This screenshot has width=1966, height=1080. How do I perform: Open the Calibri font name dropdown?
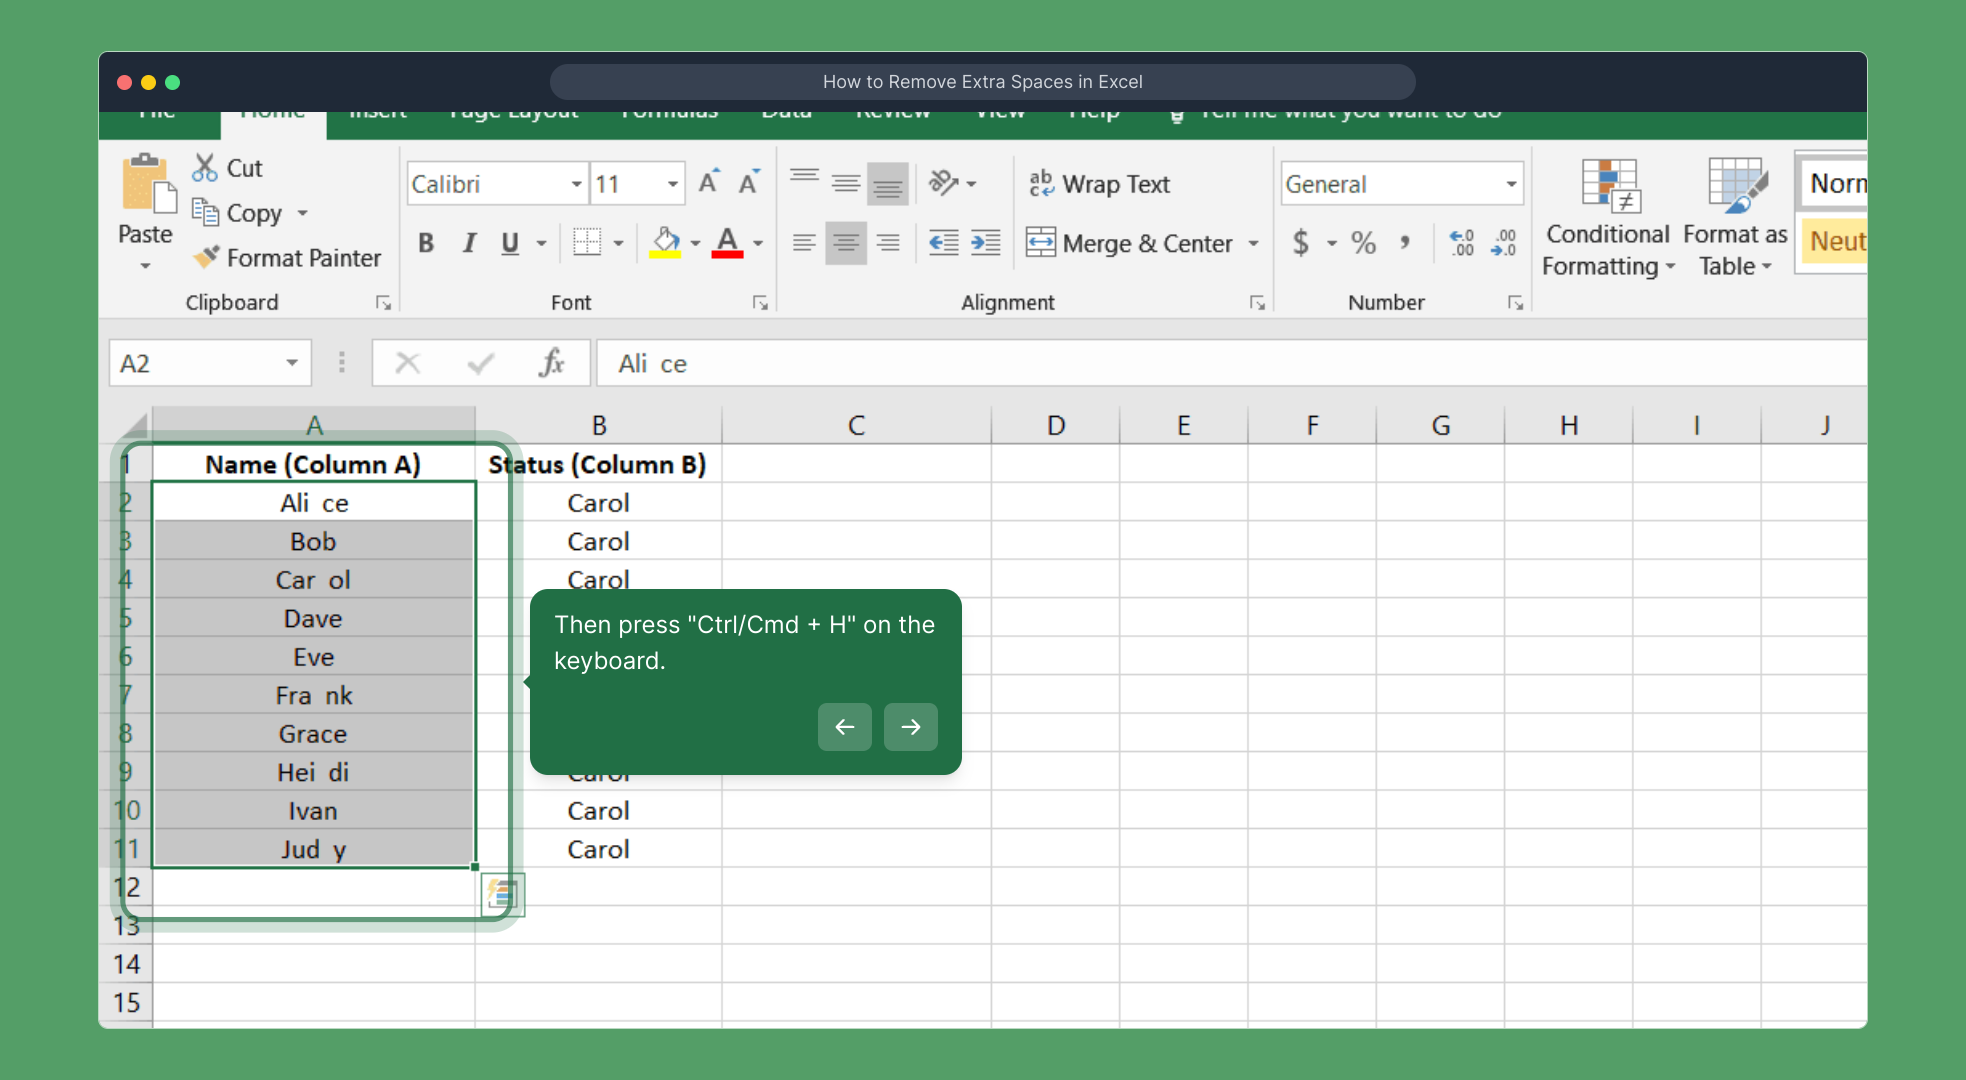coord(576,184)
